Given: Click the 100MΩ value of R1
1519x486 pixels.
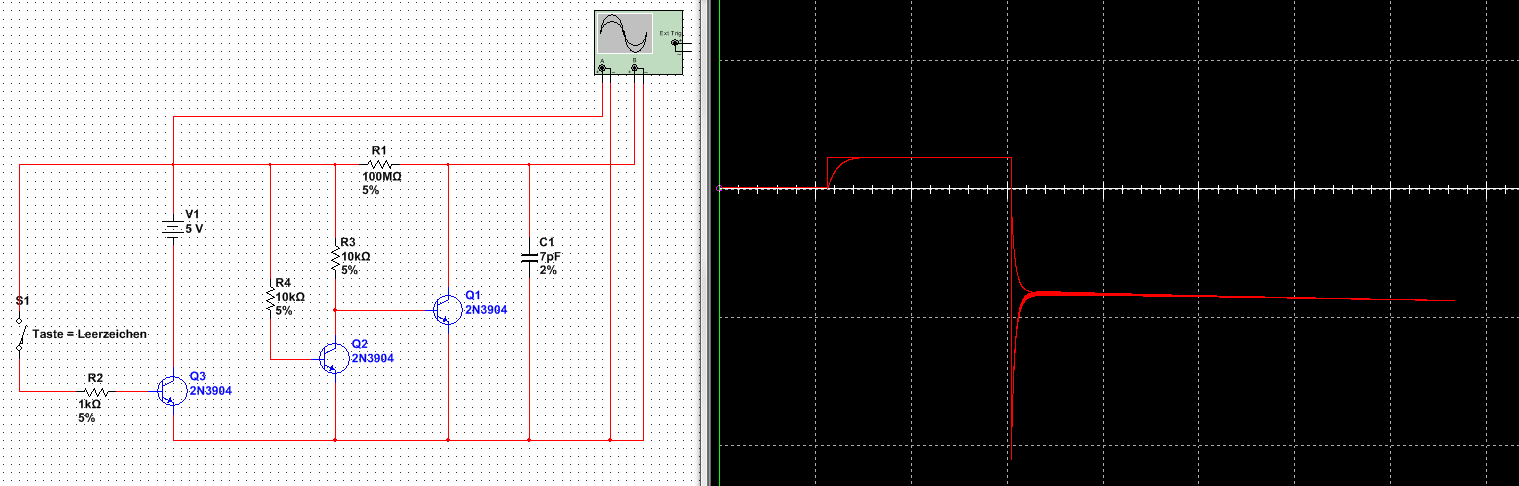Looking at the screenshot, I should 382,177.
